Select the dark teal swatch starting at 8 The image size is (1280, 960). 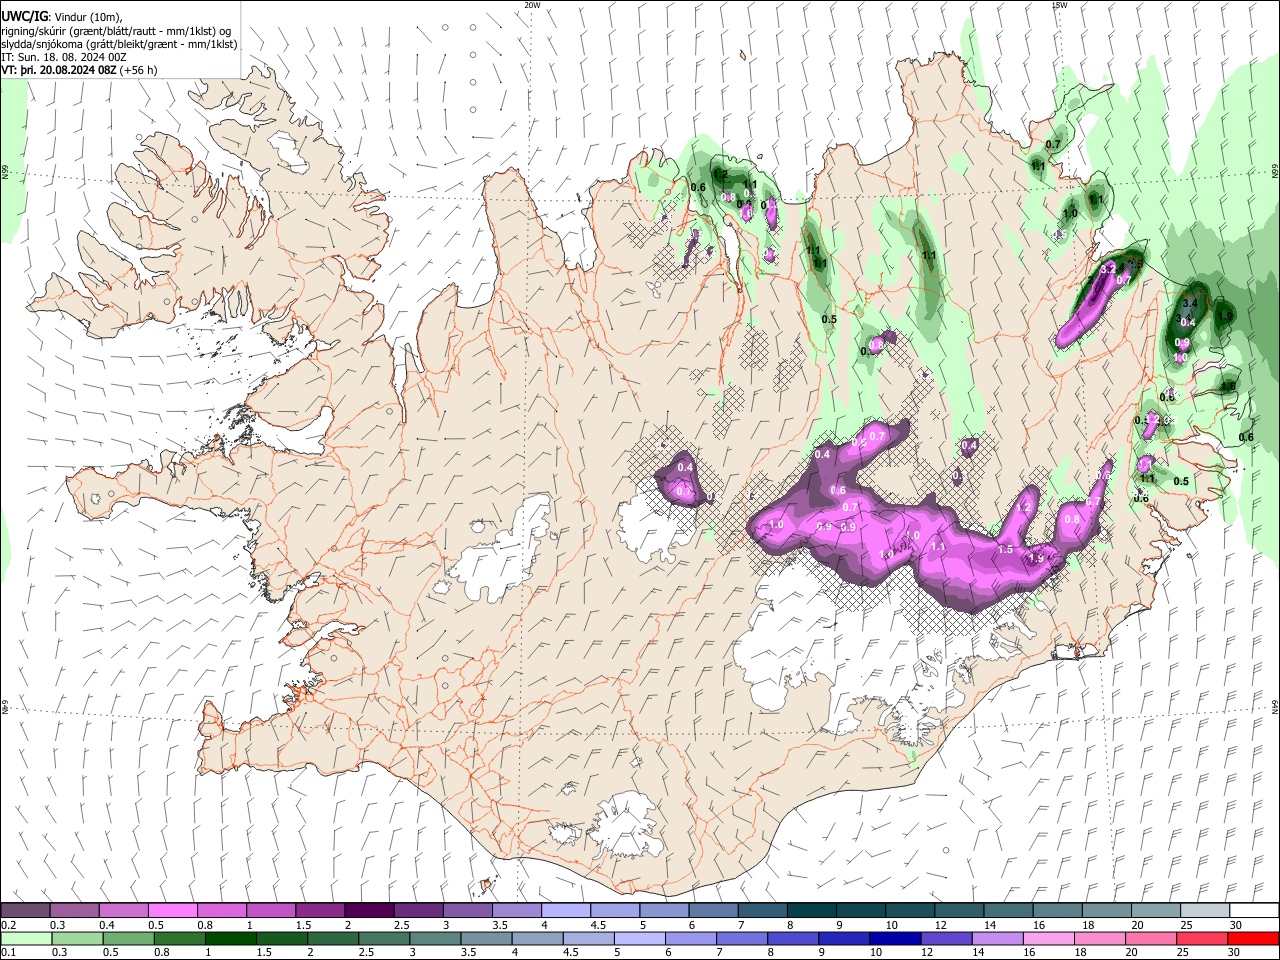tap(810, 911)
